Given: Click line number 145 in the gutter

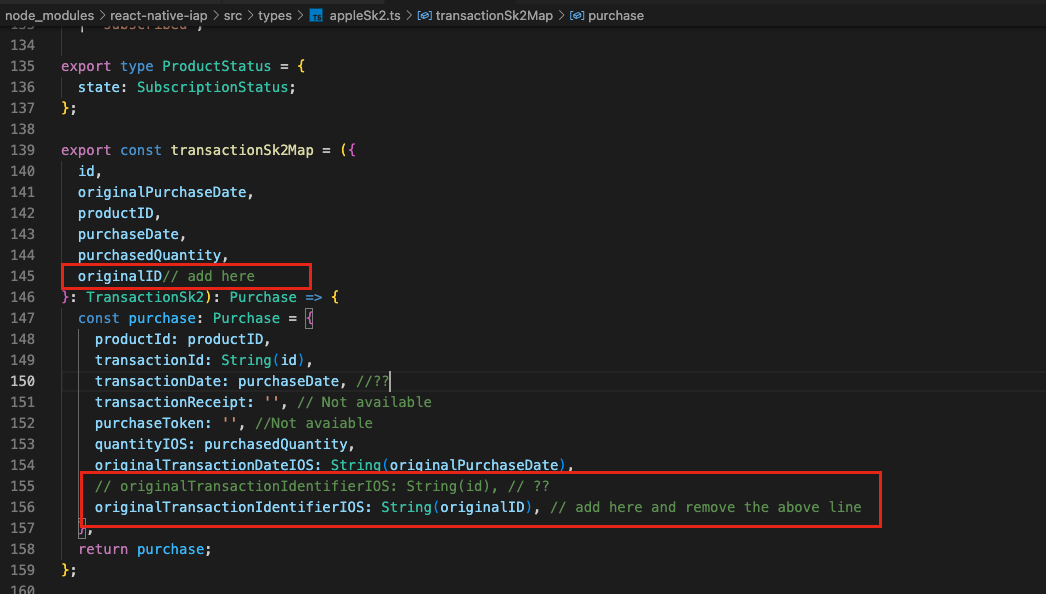Looking at the screenshot, I should point(24,275).
